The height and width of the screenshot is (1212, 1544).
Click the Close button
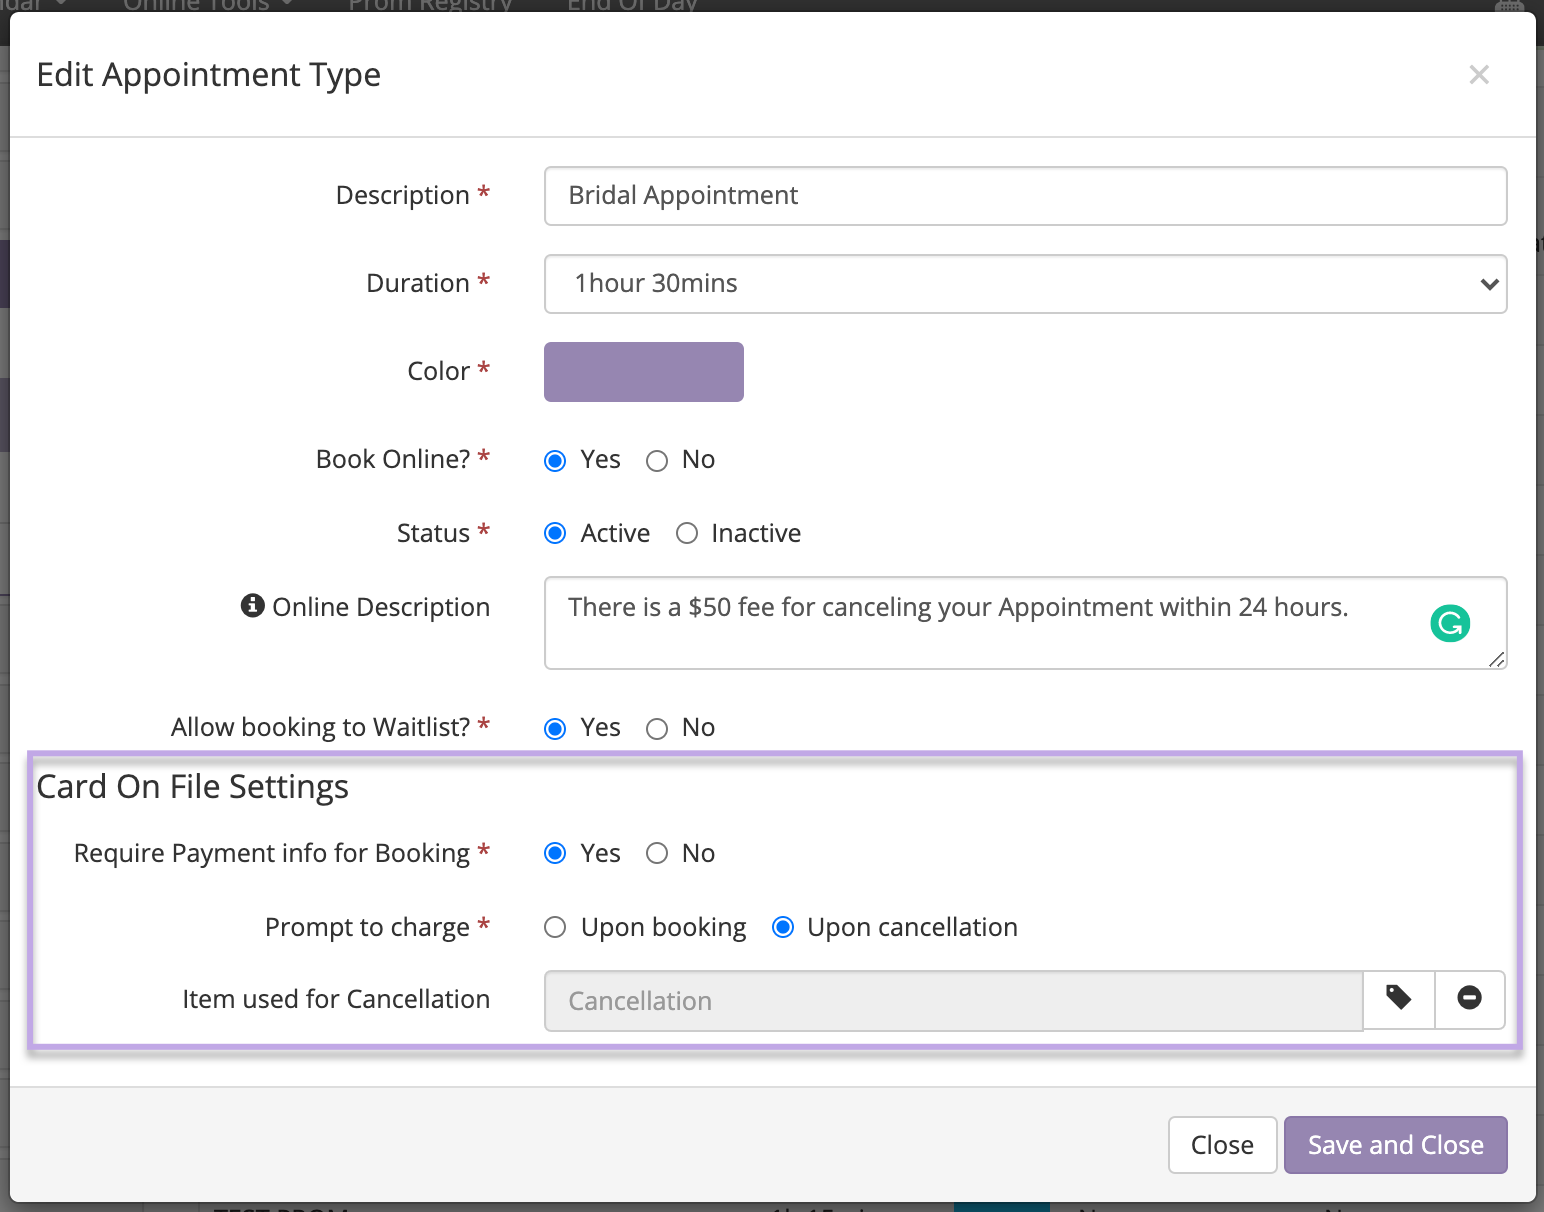1222,1145
